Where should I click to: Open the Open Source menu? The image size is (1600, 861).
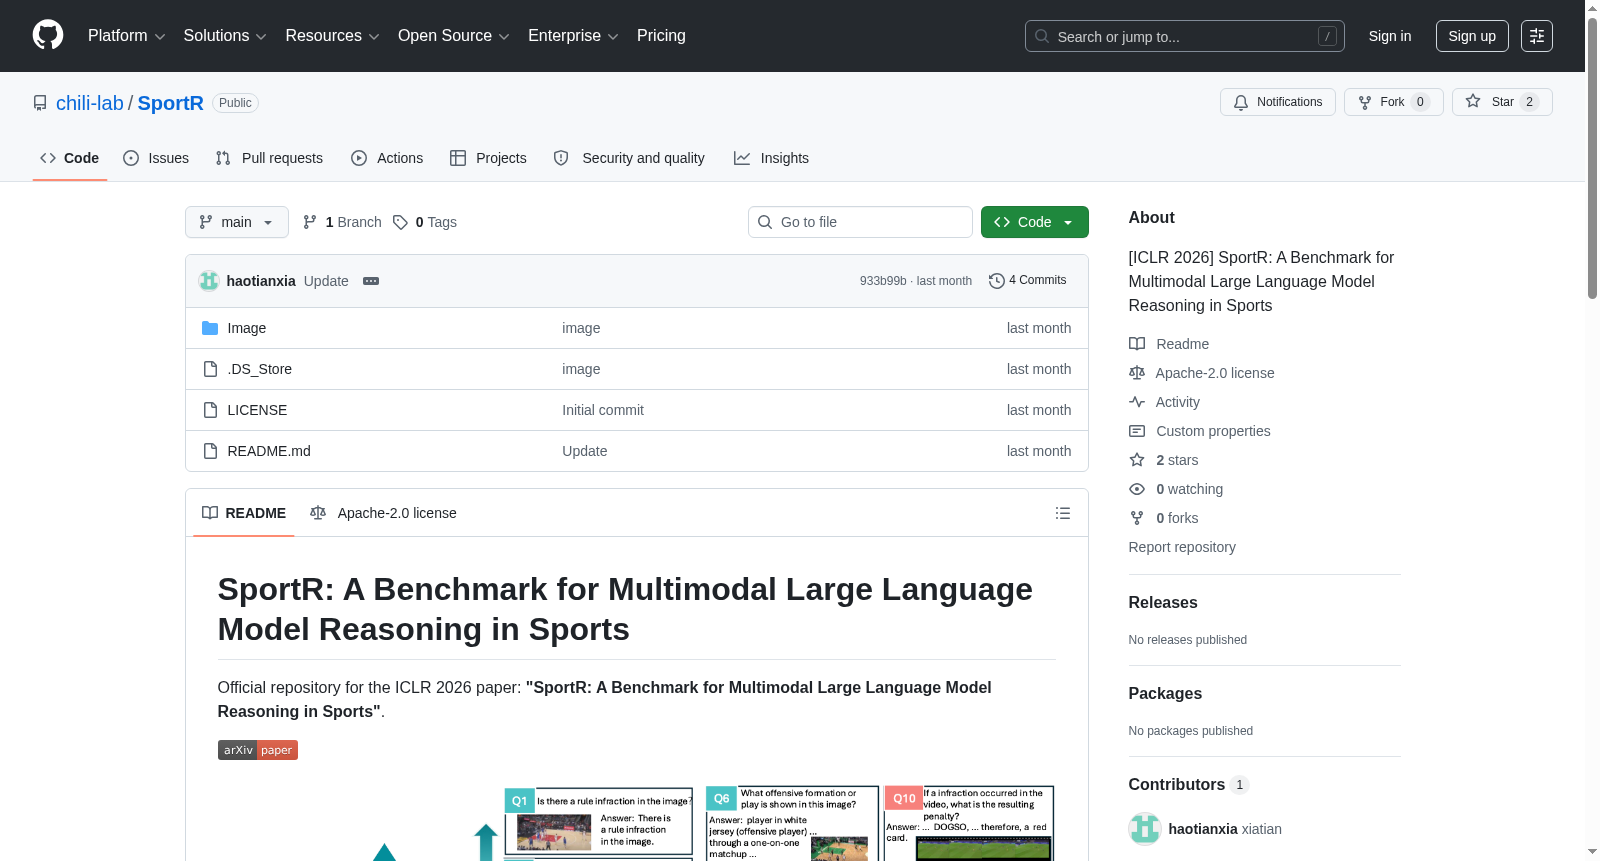[453, 36]
